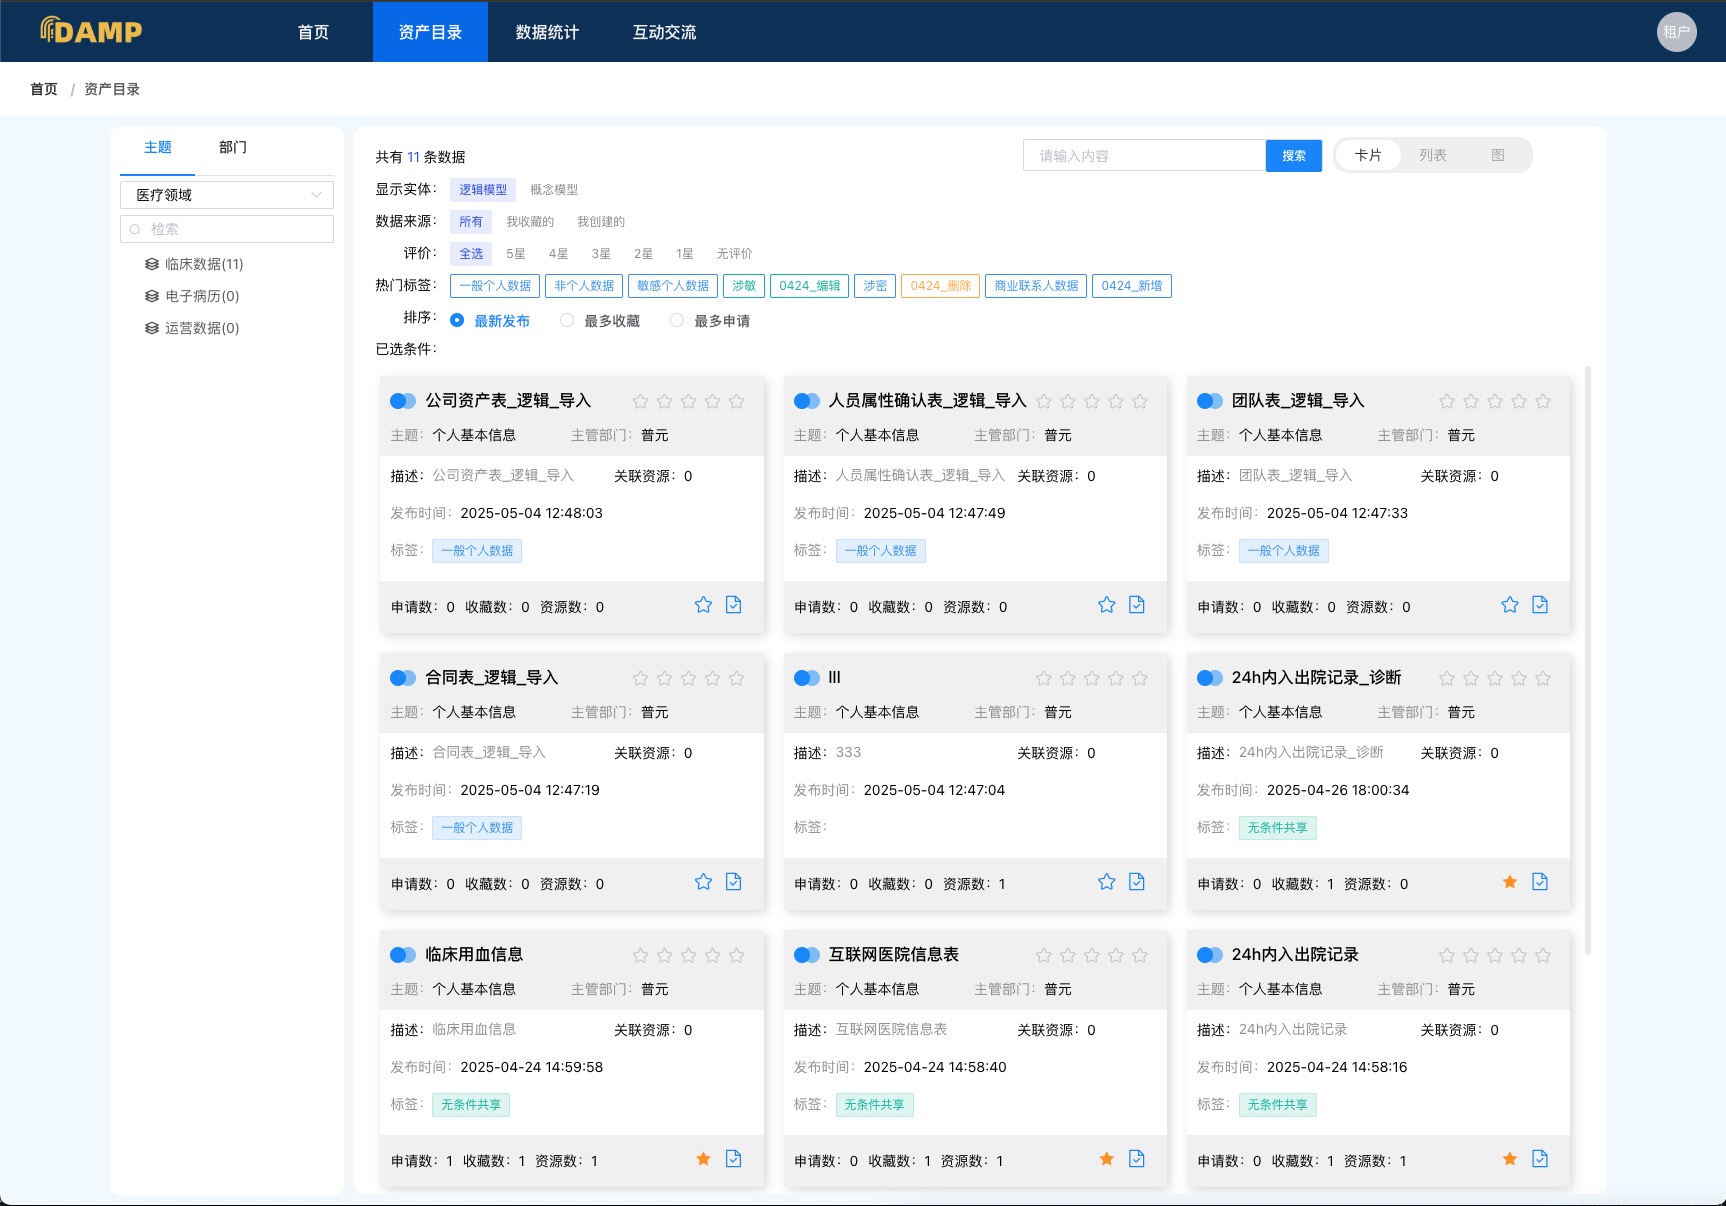Switch to the 部门 sidebar tab
Image resolution: width=1726 pixels, height=1206 pixels.
(x=233, y=147)
